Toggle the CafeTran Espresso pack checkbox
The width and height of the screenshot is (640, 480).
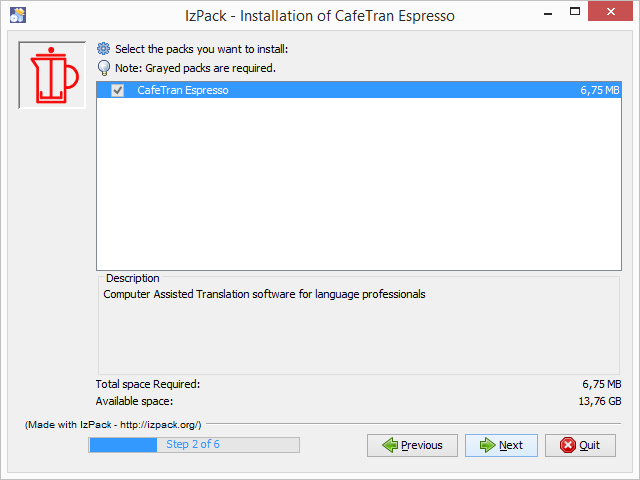tap(118, 90)
